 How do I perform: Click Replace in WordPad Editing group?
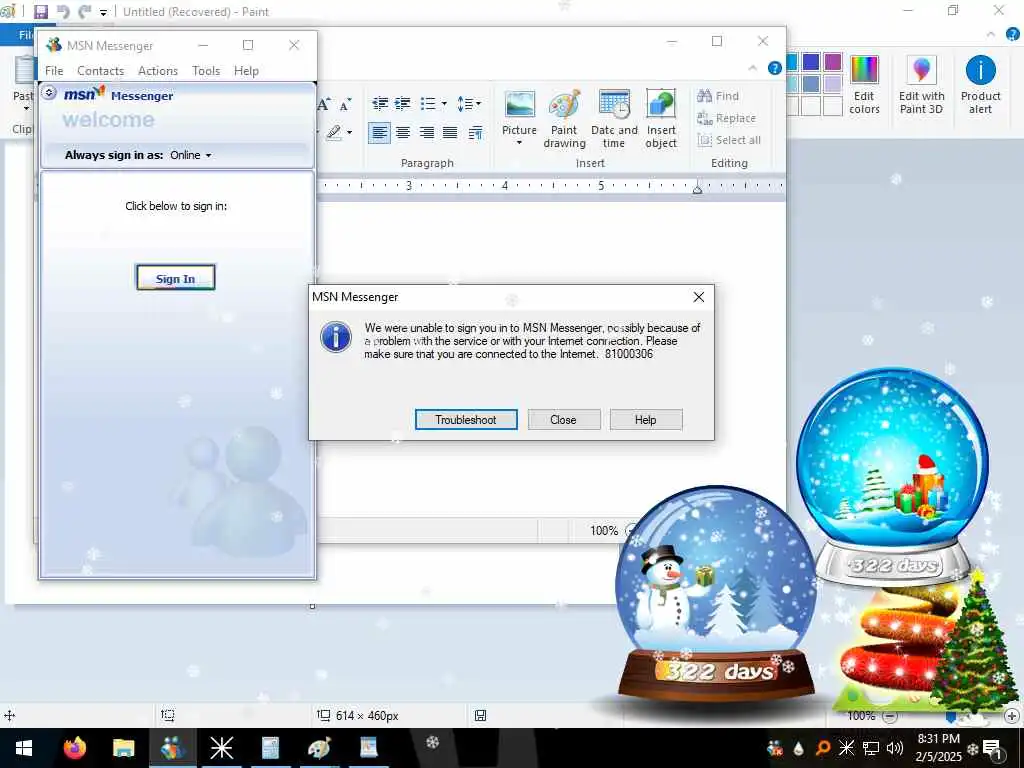click(726, 118)
